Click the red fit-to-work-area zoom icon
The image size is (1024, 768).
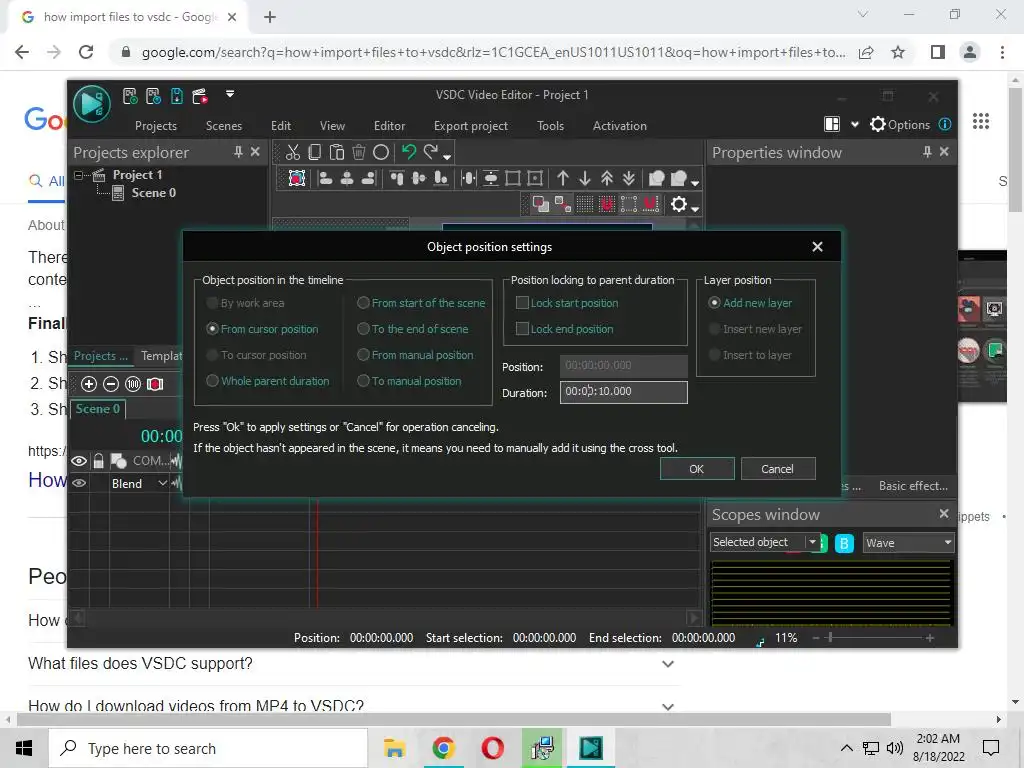[x=155, y=384]
